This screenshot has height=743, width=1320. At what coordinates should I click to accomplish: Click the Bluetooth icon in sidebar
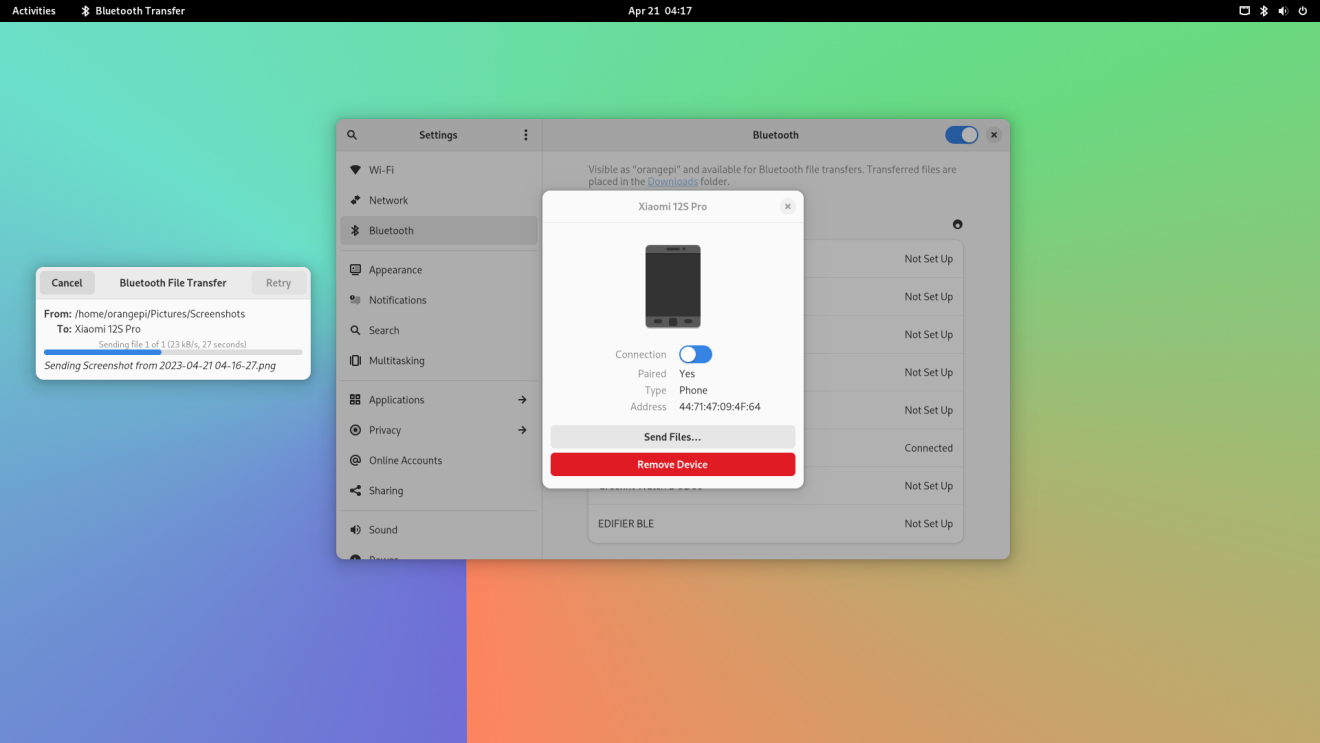tap(355, 231)
